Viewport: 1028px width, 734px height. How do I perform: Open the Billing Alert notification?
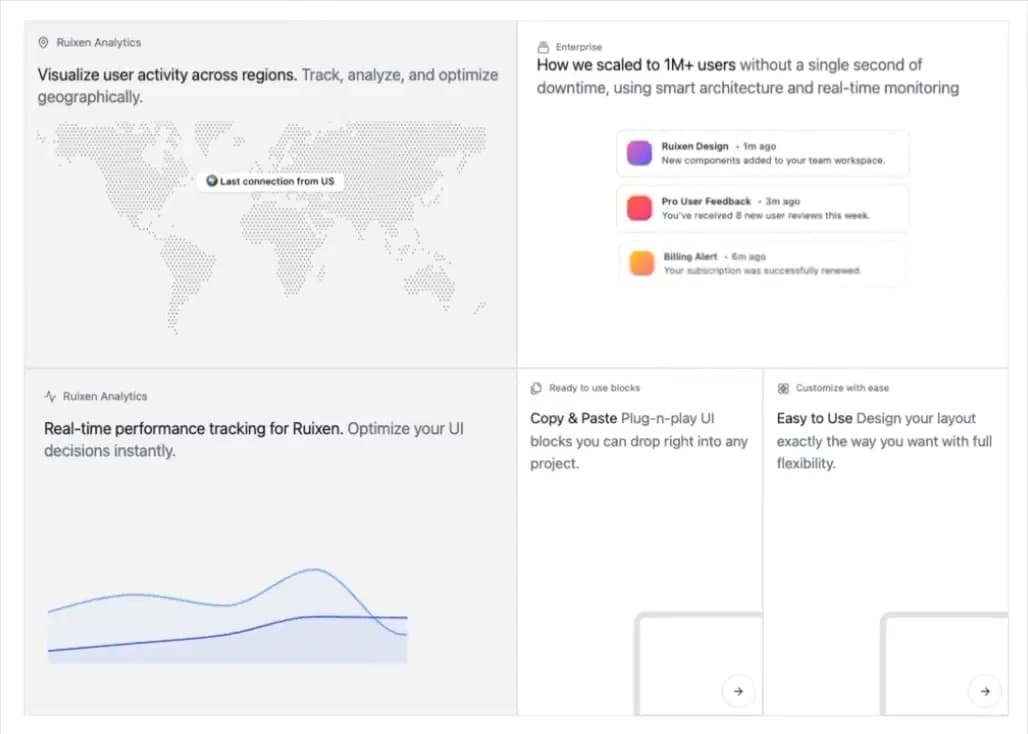point(762,263)
